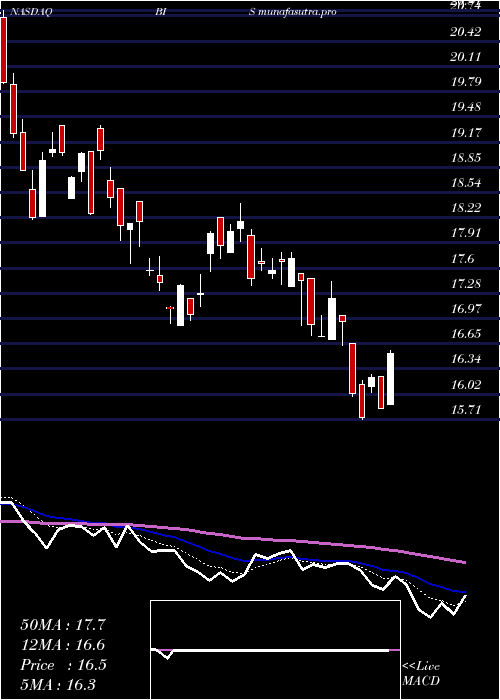Click the 17.28 price axis label

pyautogui.click(x=466, y=283)
